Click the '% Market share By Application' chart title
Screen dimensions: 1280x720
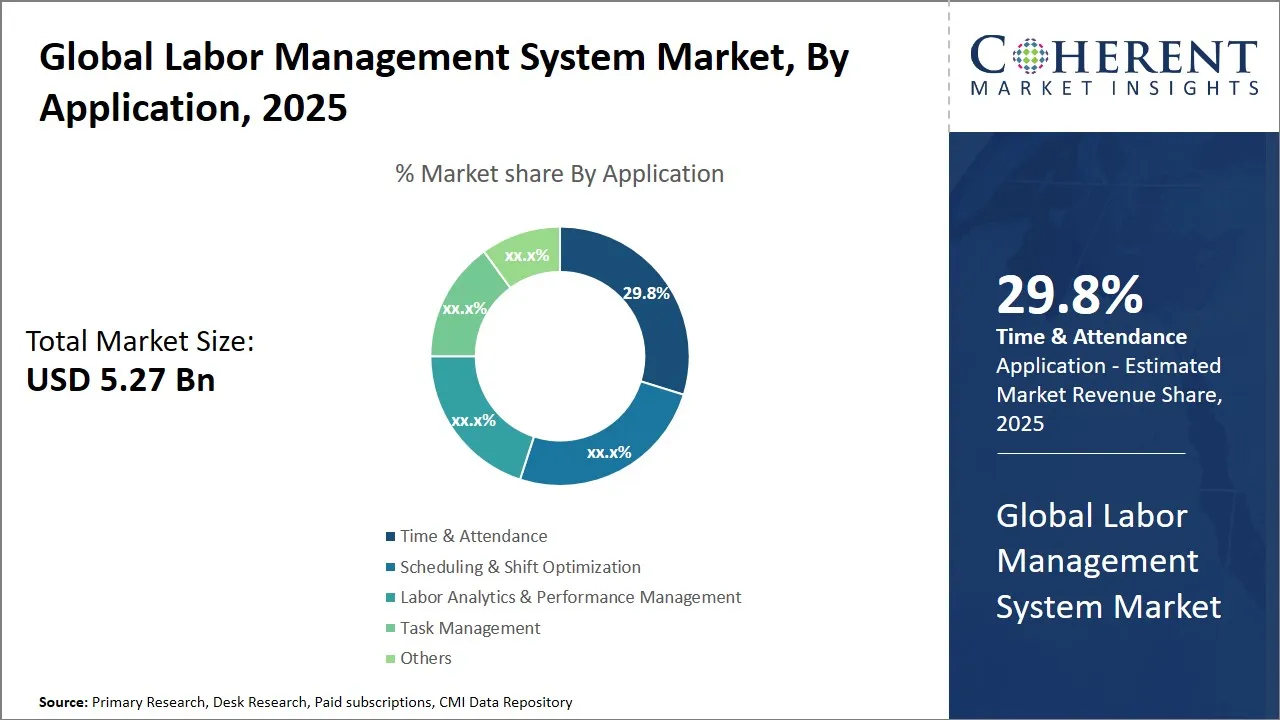(559, 174)
